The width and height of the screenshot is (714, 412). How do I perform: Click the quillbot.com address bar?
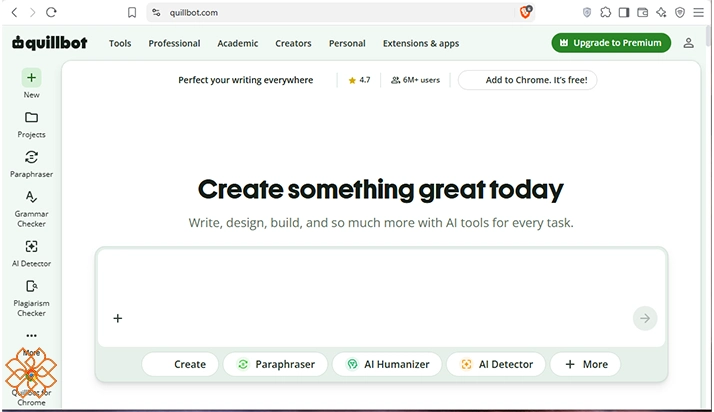[x=341, y=12]
